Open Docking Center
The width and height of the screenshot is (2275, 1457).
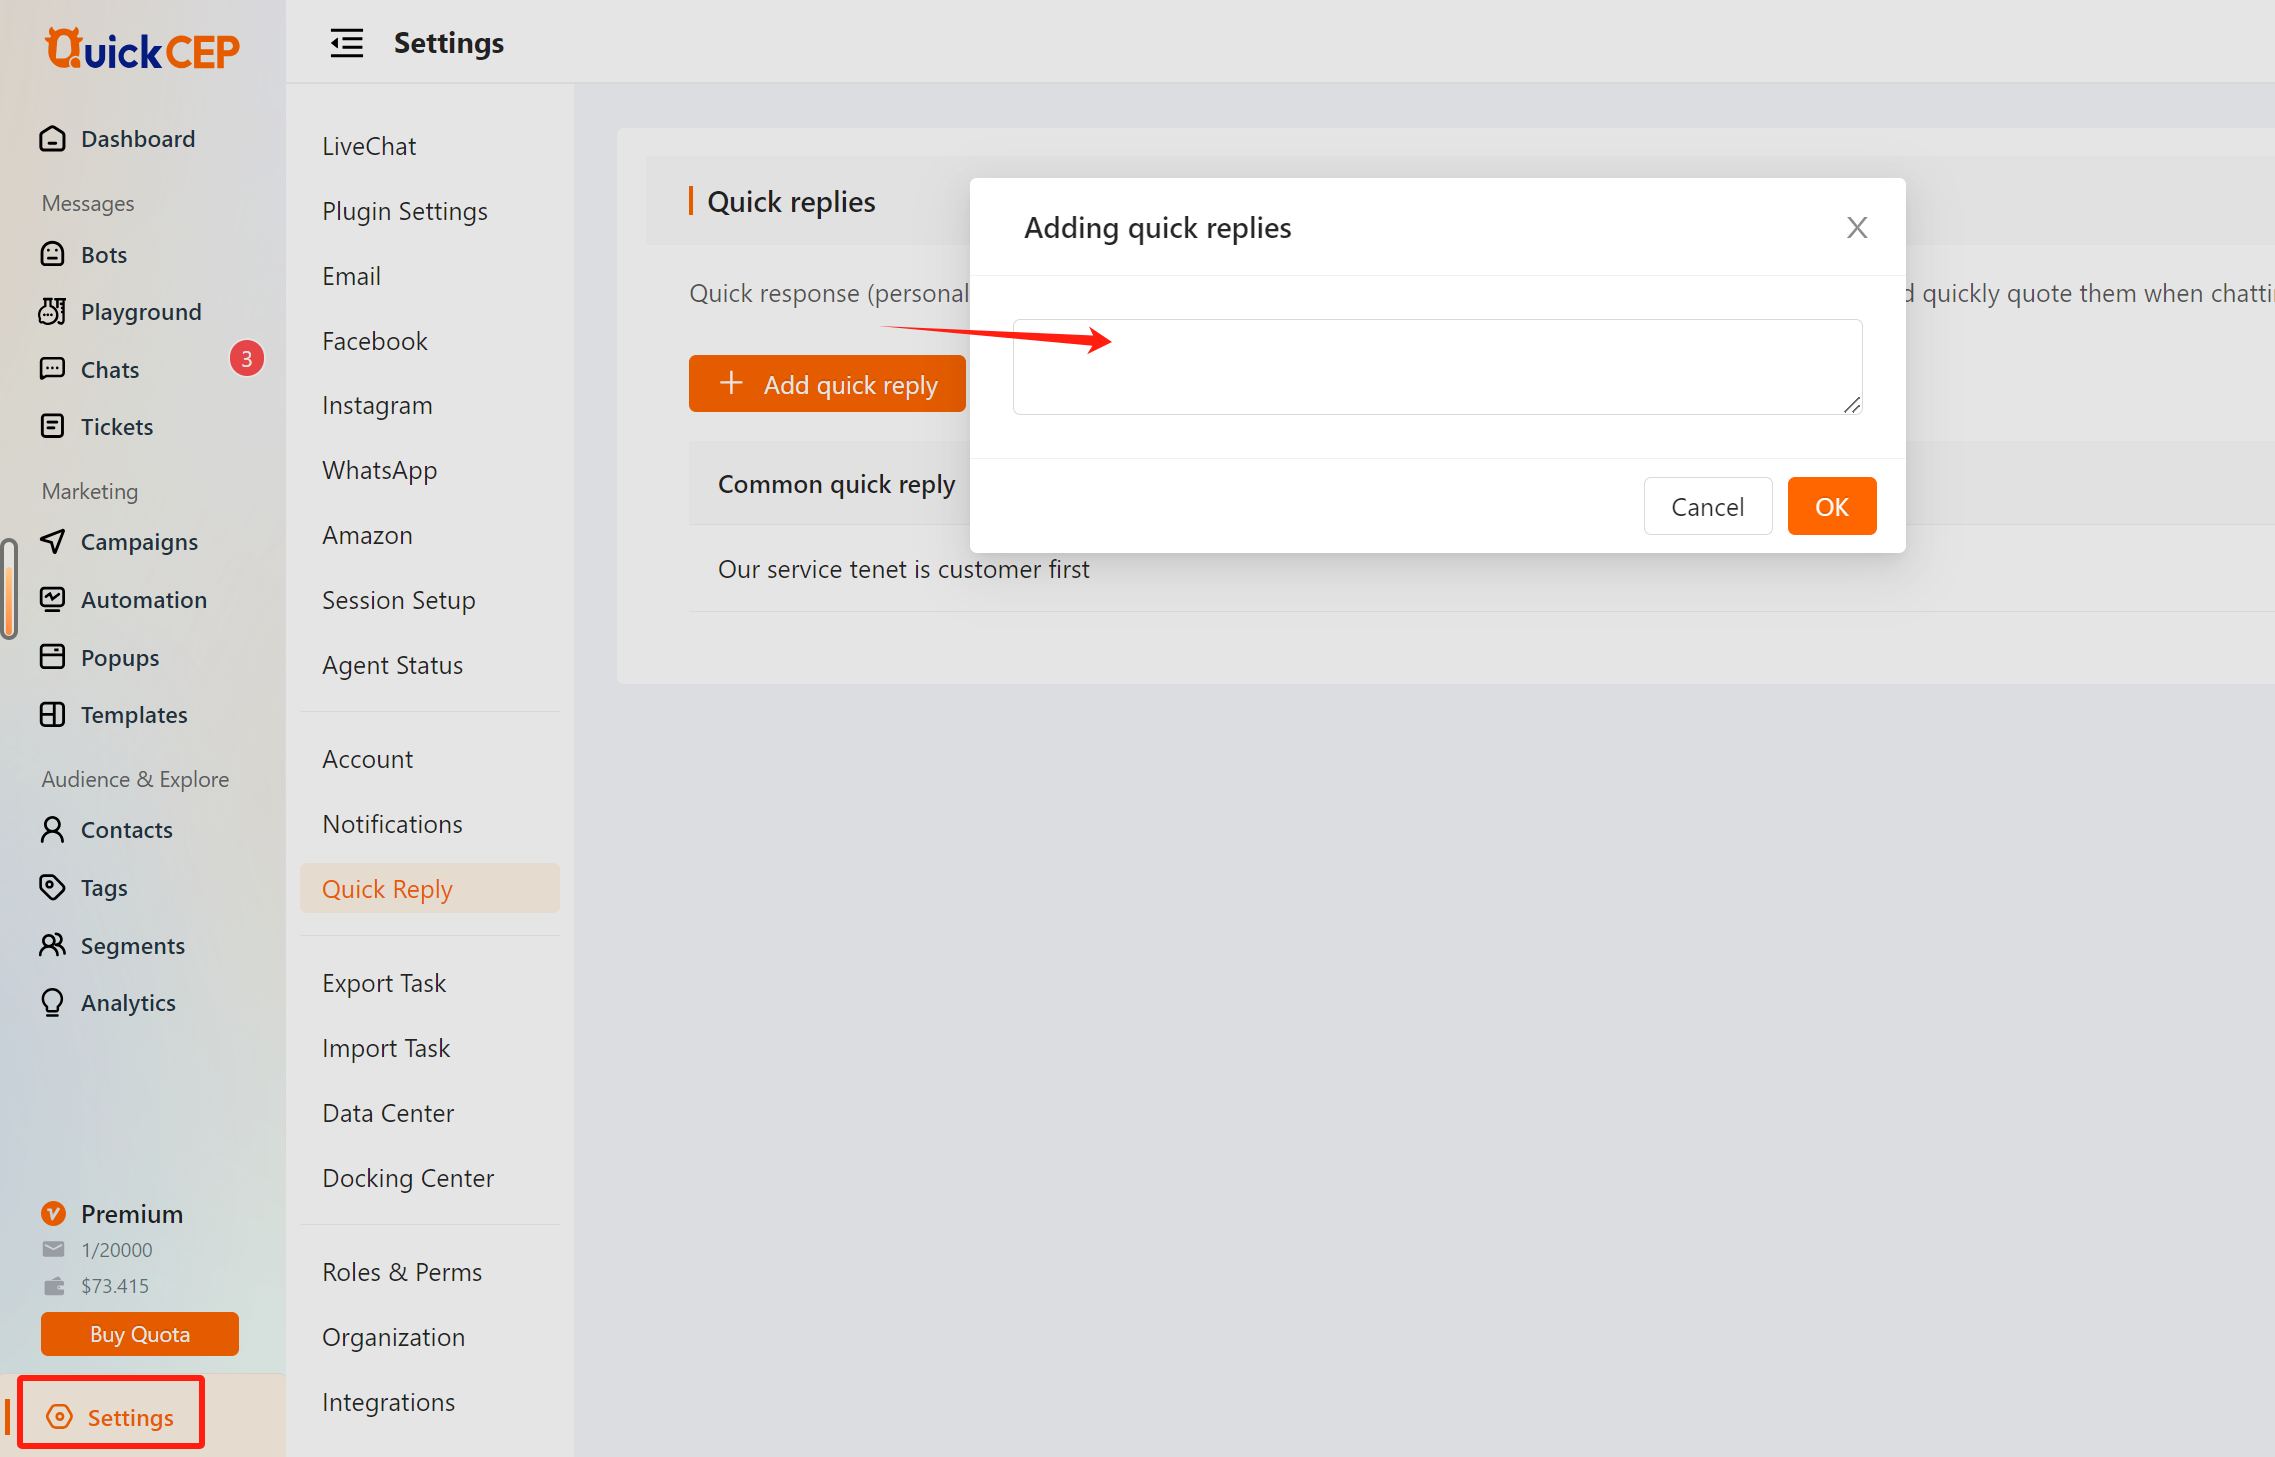pos(408,1178)
